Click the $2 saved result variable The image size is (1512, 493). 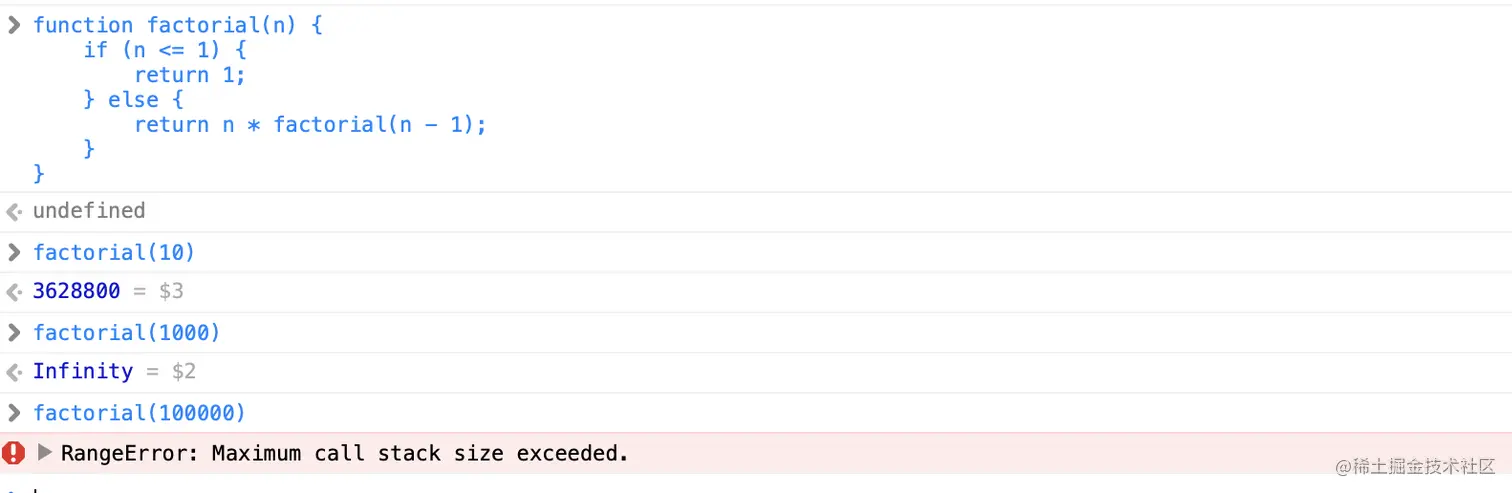click(183, 372)
